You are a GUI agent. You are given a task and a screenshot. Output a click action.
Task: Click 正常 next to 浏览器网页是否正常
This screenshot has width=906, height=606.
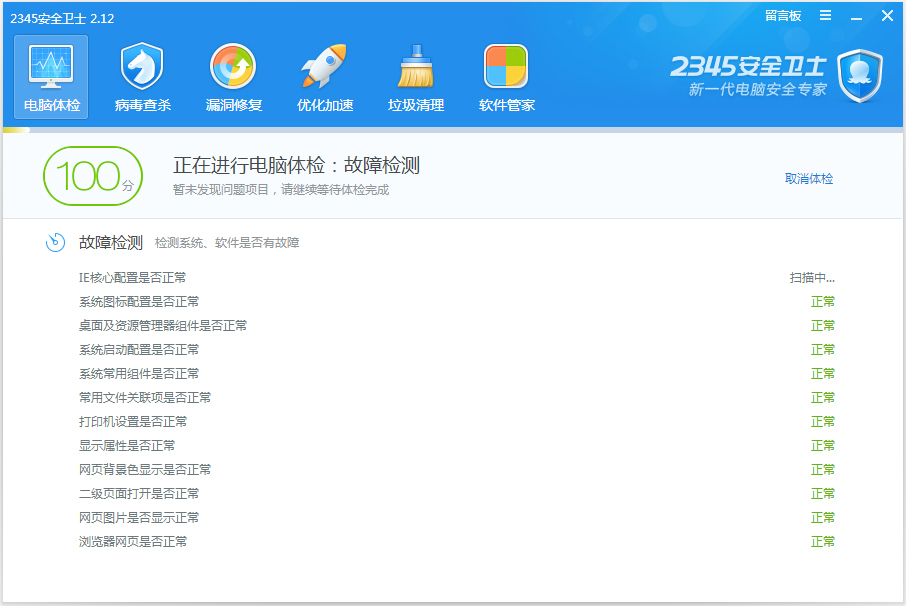[x=822, y=541]
